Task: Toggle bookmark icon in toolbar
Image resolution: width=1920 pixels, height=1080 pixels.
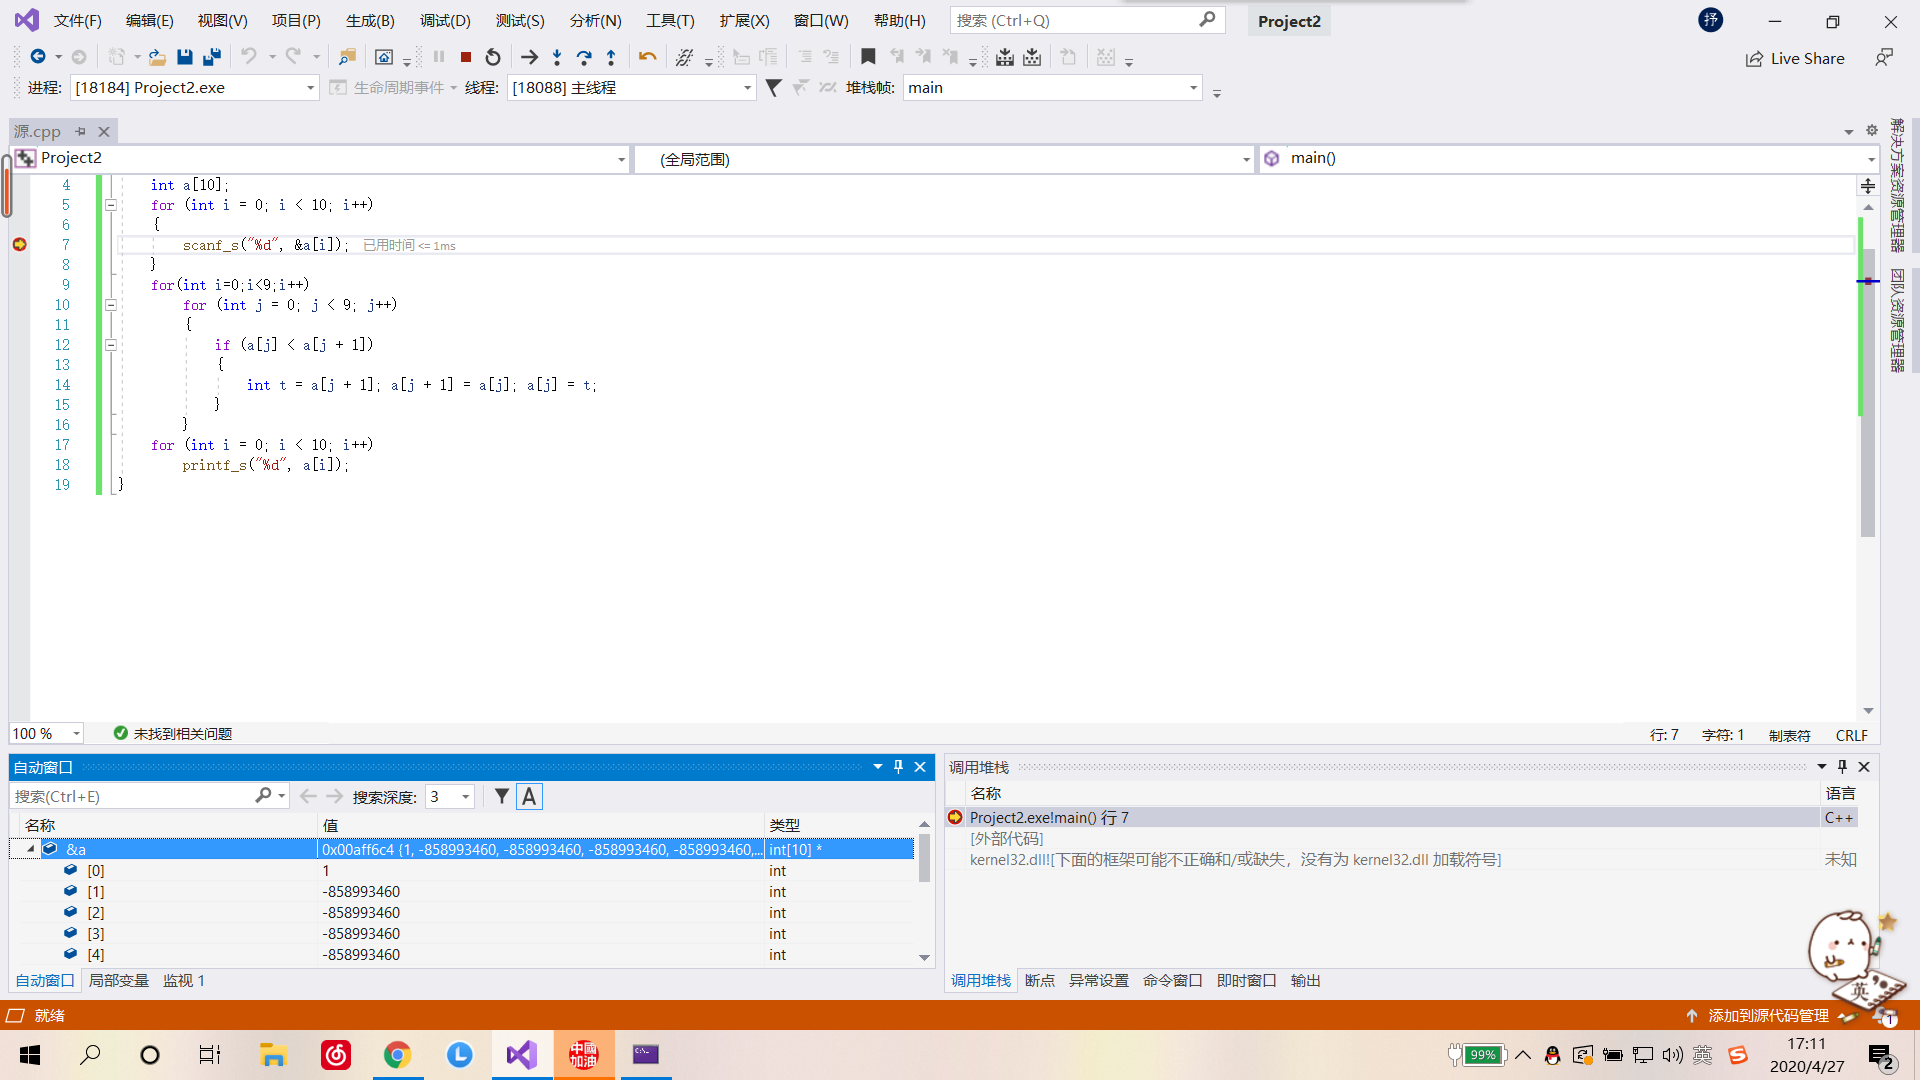Action: [868, 58]
